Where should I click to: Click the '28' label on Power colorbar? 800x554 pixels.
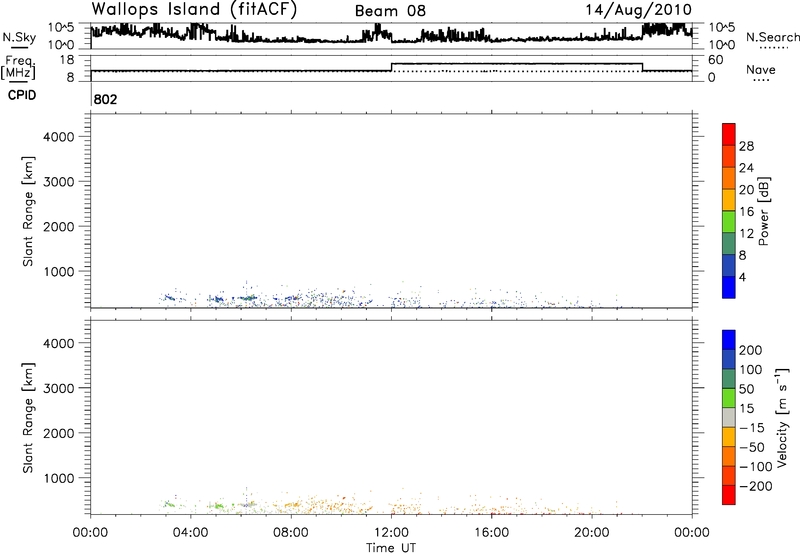pos(746,146)
